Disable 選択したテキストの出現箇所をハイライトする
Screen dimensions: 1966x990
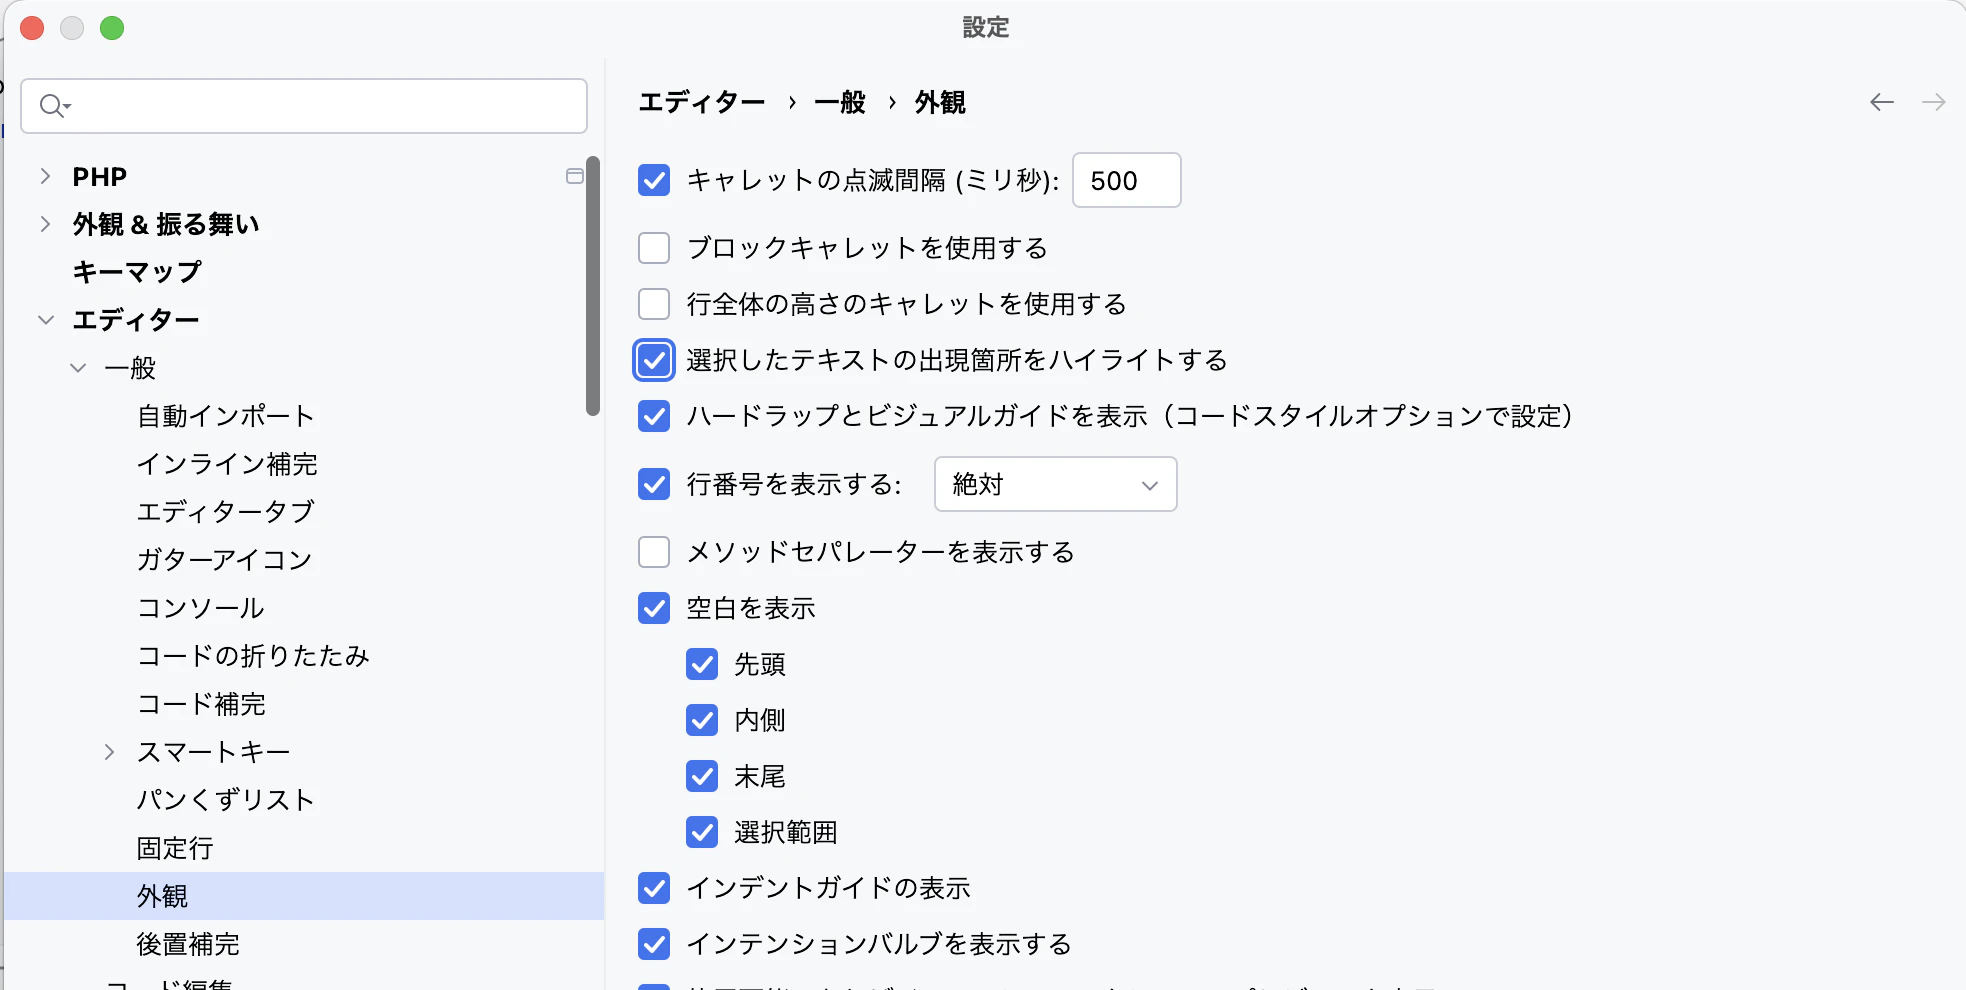[x=654, y=361]
